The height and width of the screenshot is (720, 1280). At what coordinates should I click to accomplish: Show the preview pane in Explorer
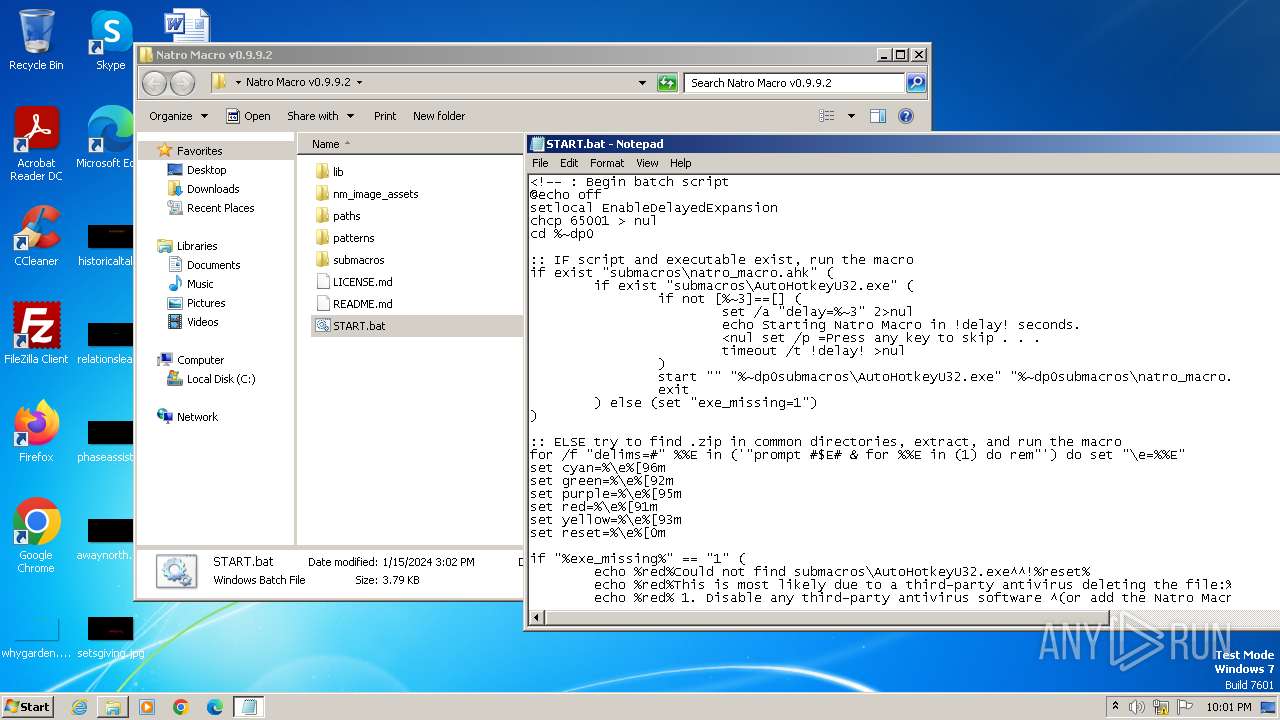pos(877,116)
